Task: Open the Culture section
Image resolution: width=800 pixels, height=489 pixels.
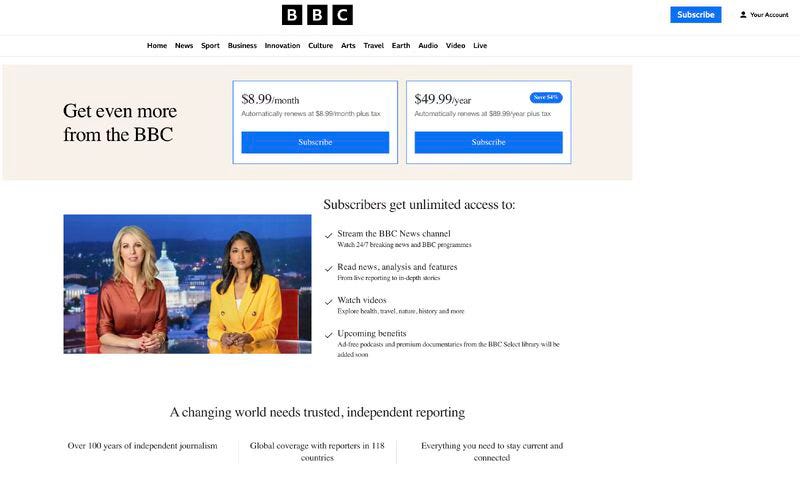Action: 320,45
